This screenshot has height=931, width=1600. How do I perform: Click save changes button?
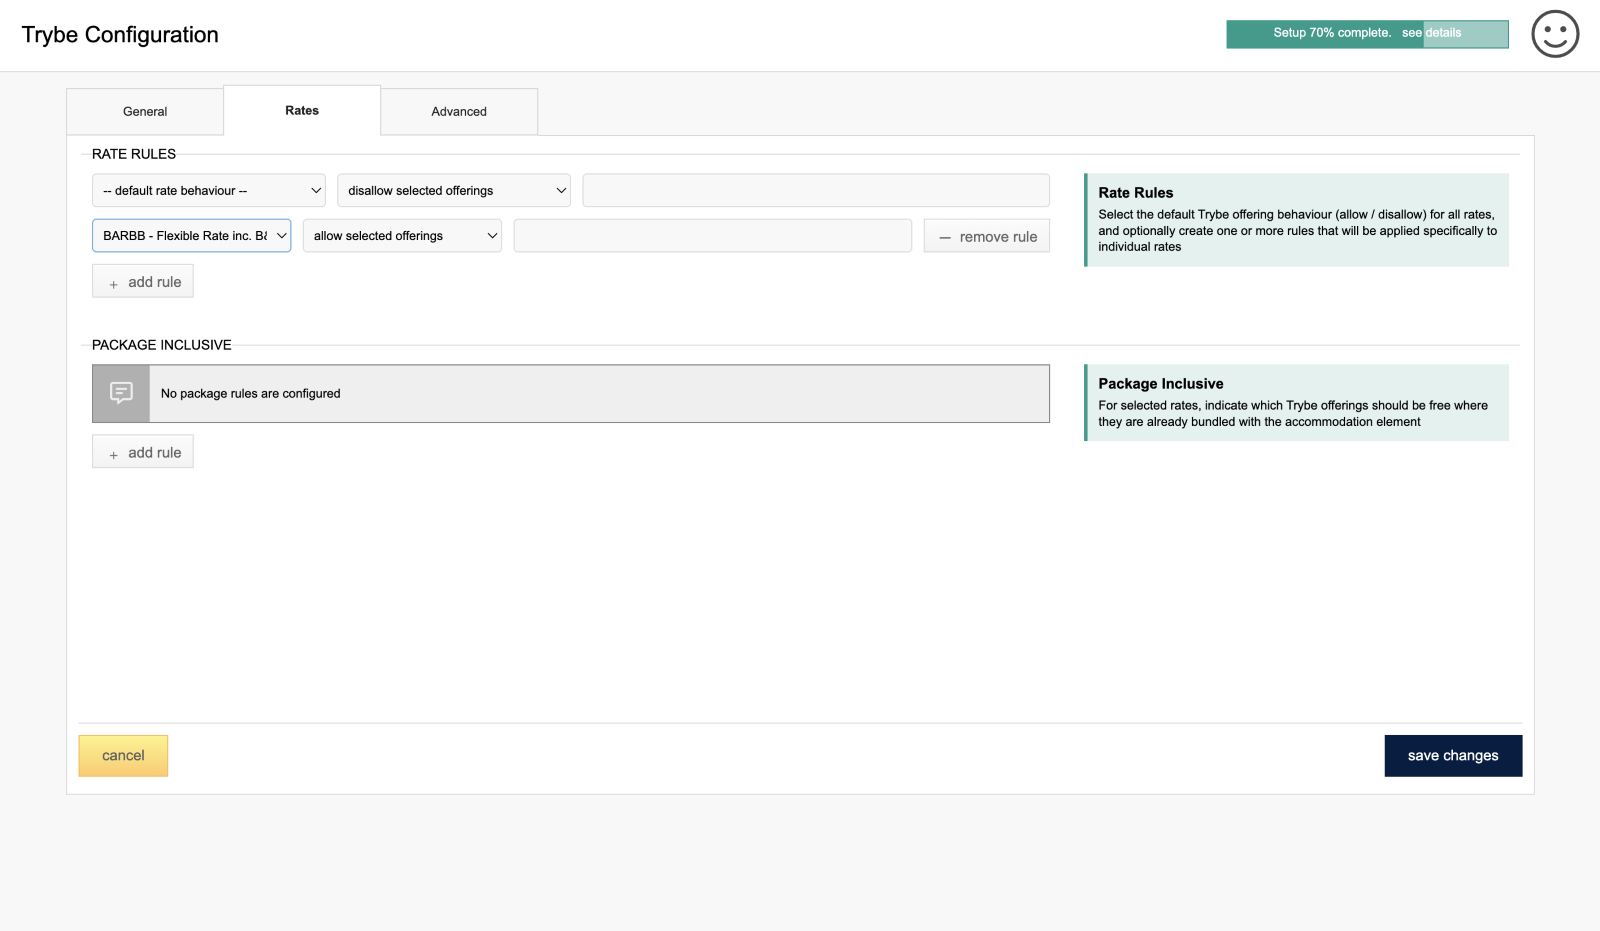[1453, 756]
